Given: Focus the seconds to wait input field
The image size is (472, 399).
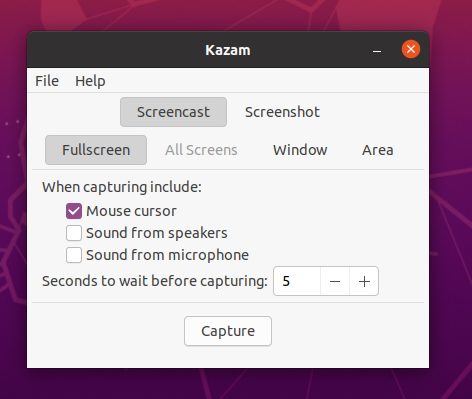Looking at the screenshot, I should (297, 281).
